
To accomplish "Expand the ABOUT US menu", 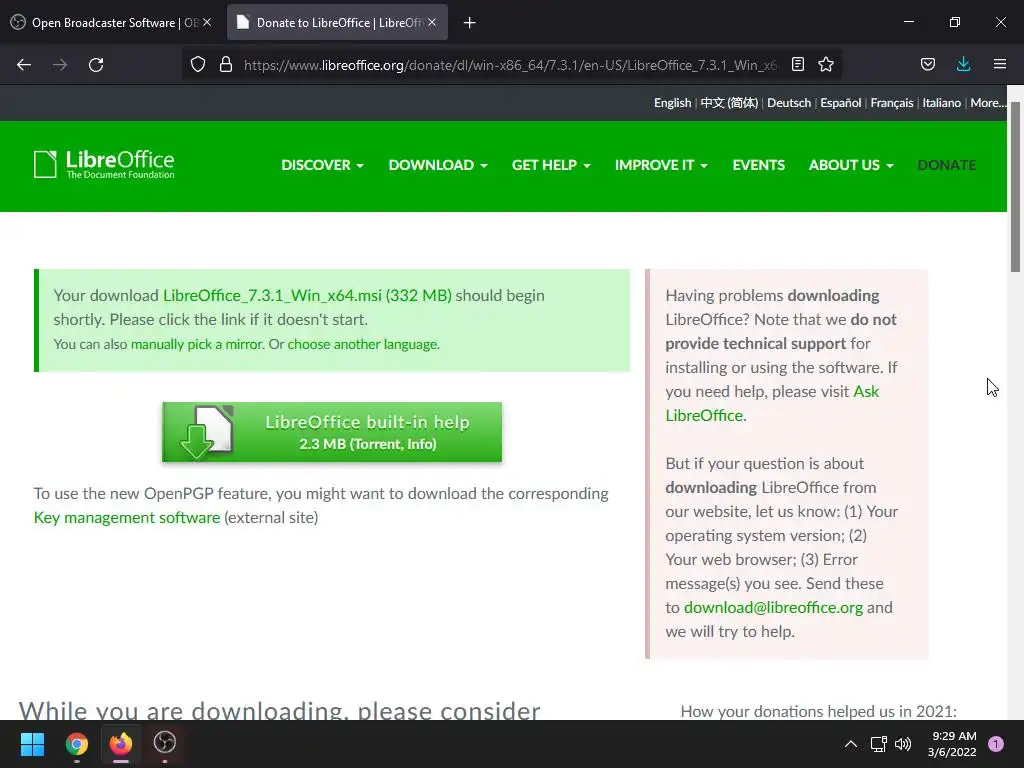I will tap(851, 165).
